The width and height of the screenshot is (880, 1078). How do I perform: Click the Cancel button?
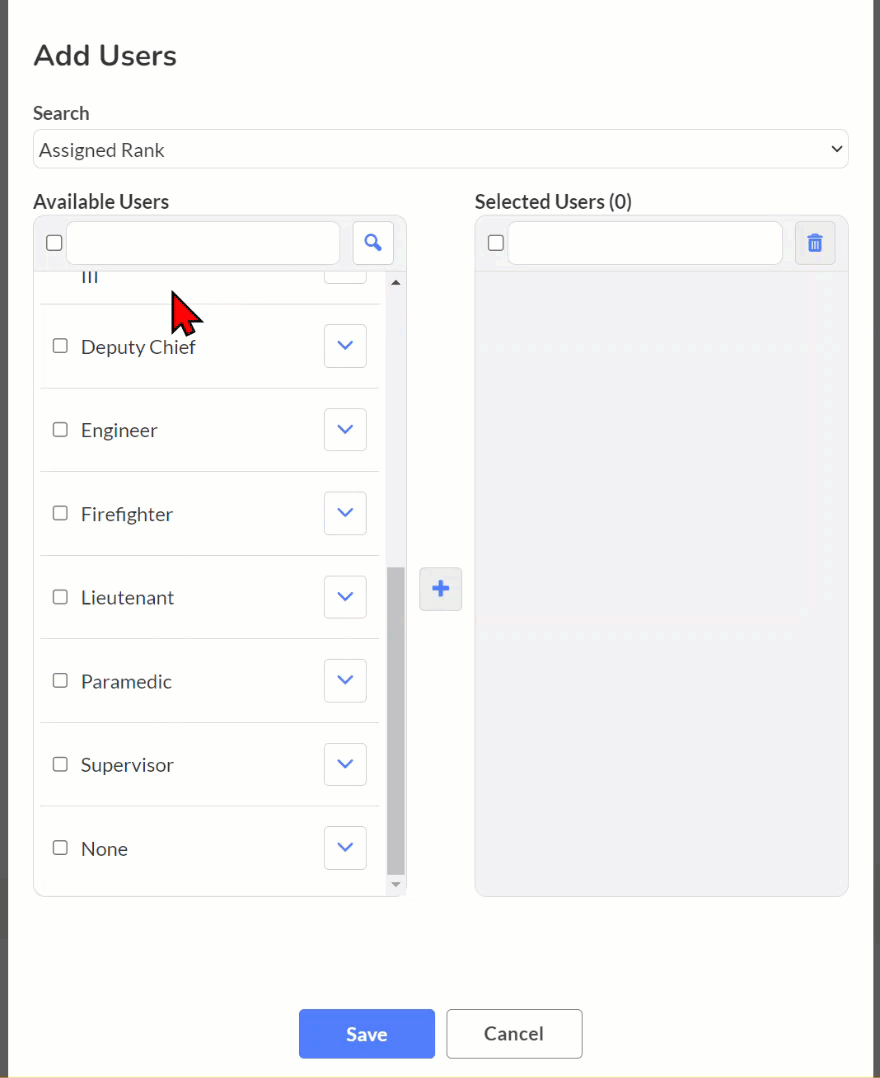click(x=514, y=1034)
